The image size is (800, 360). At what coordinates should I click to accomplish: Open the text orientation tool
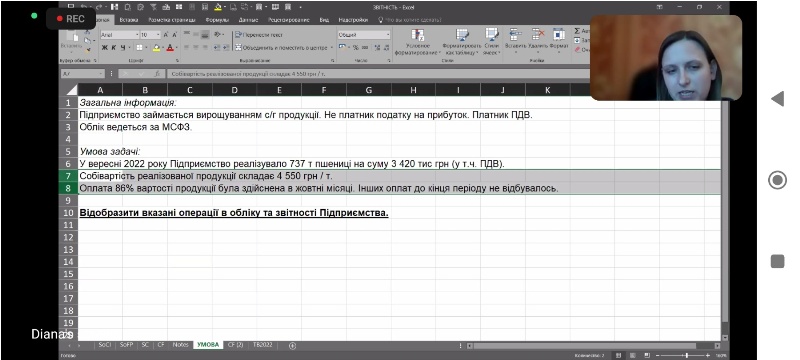(218, 35)
